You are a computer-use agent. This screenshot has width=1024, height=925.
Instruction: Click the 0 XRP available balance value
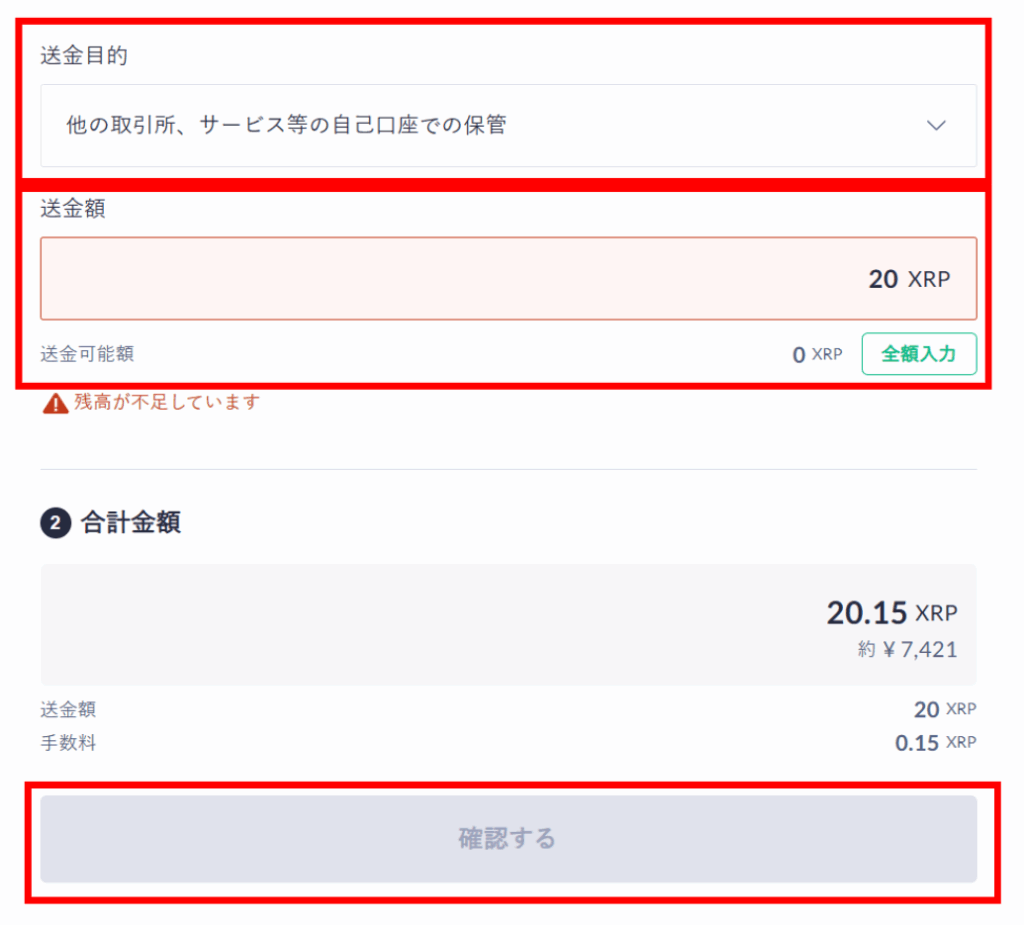pos(817,354)
